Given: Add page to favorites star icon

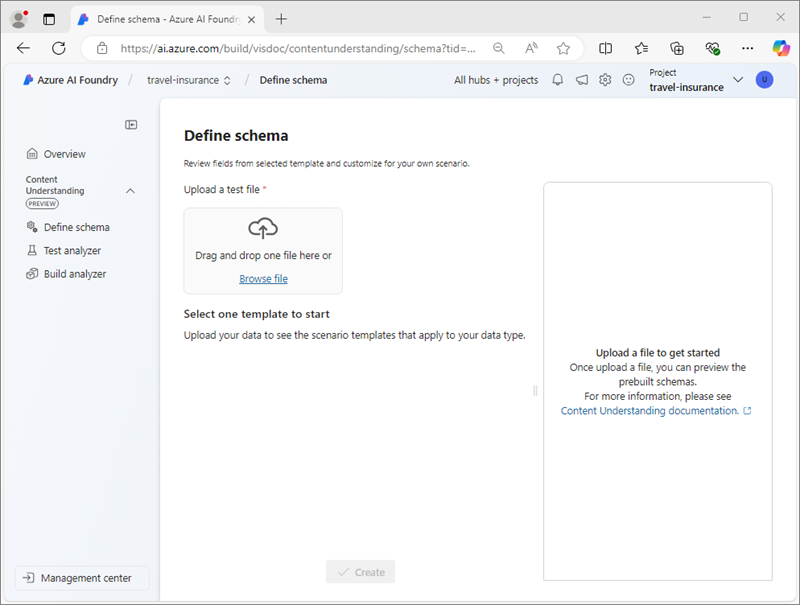Looking at the screenshot, I should [563, 48].
